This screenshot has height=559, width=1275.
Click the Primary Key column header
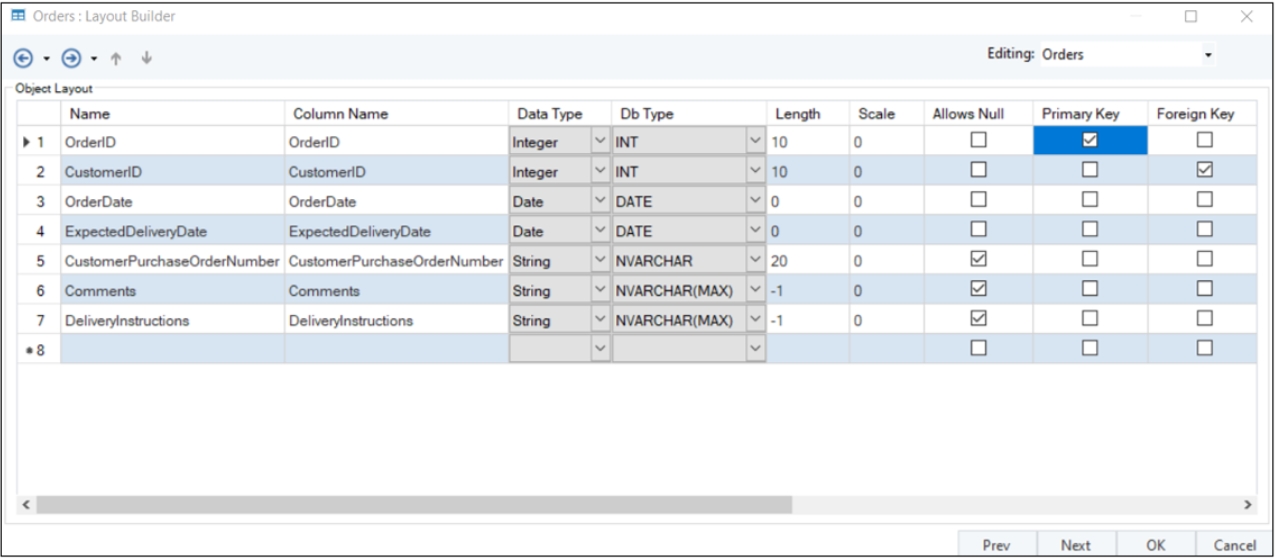tap(1080, 114)
